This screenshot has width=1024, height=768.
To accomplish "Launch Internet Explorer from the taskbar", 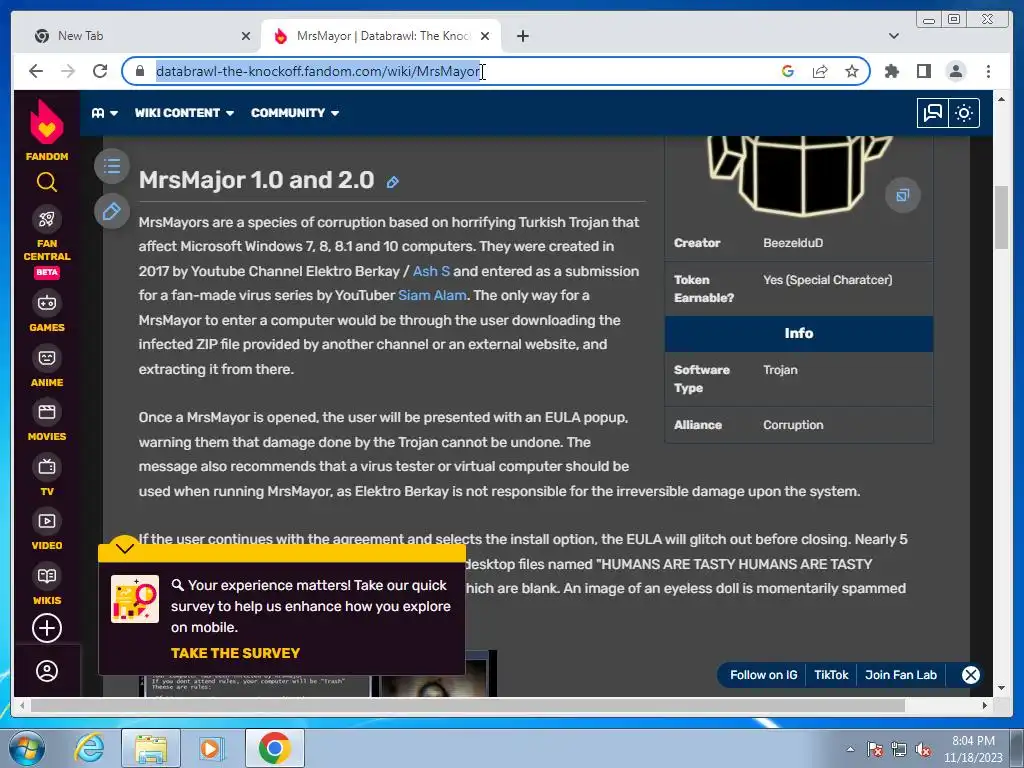I will (x=88, y=748).
